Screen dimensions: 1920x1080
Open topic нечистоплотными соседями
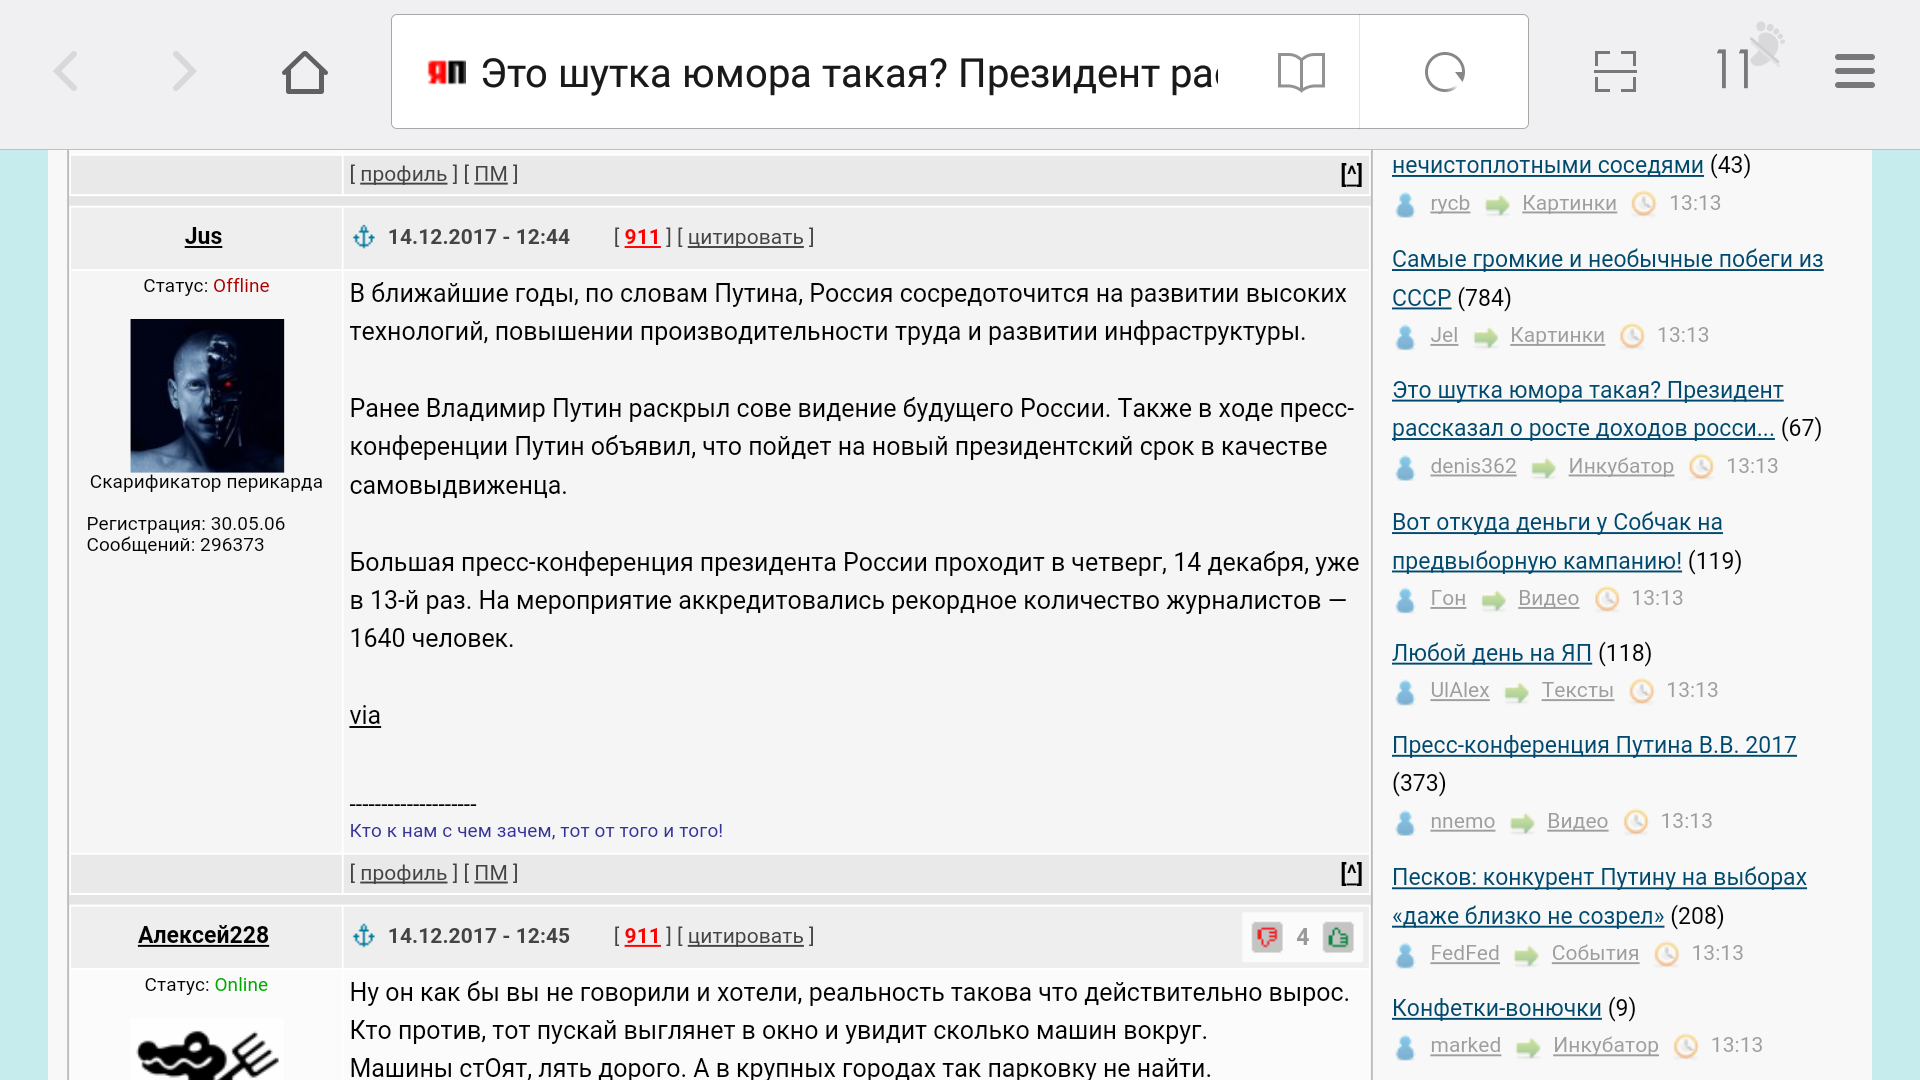[1547, 165]
